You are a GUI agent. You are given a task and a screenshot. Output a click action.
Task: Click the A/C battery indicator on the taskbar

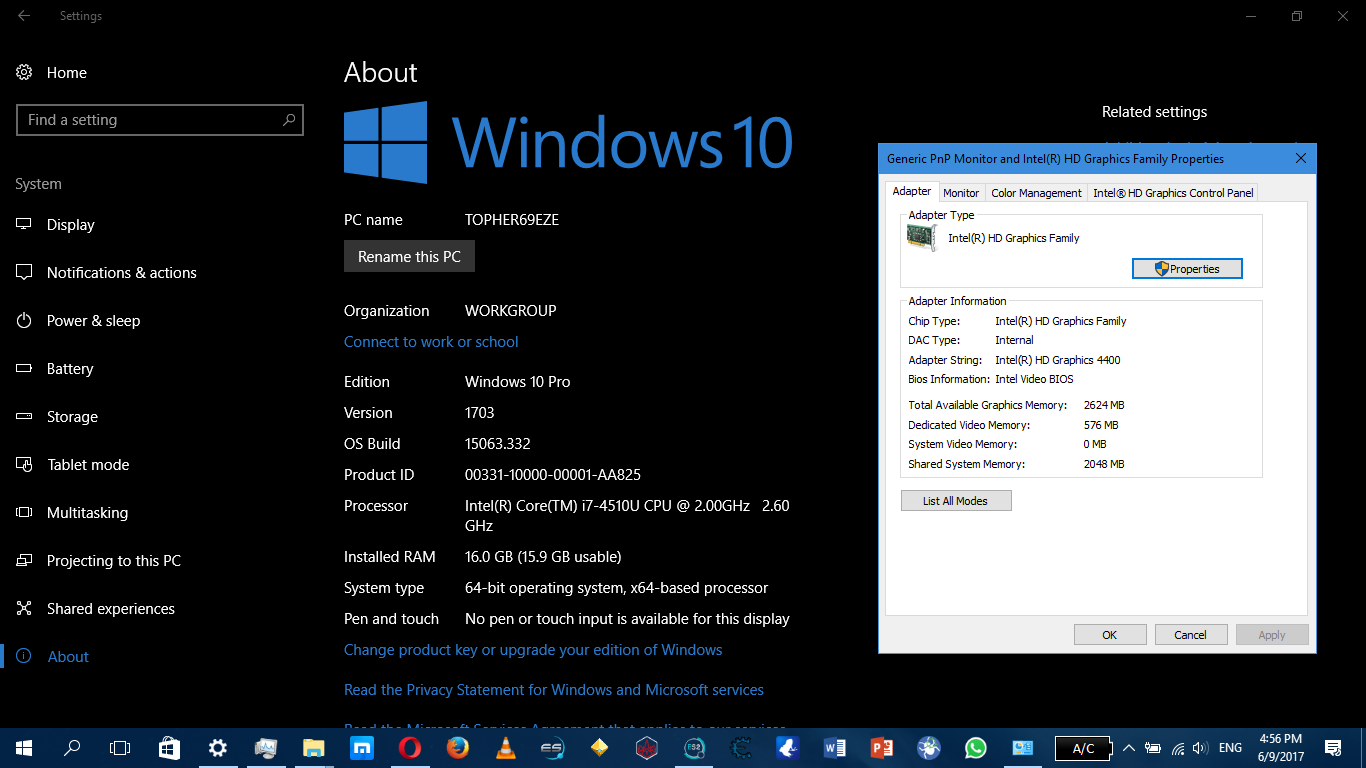click(x=1083, y=748)
